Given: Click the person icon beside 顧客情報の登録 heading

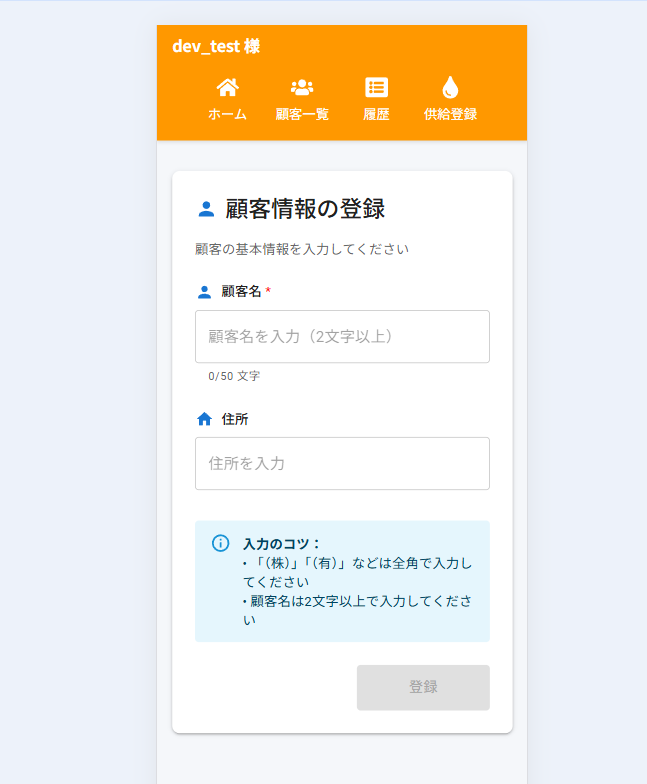Looking at the screenshot, I should (206, 209).
